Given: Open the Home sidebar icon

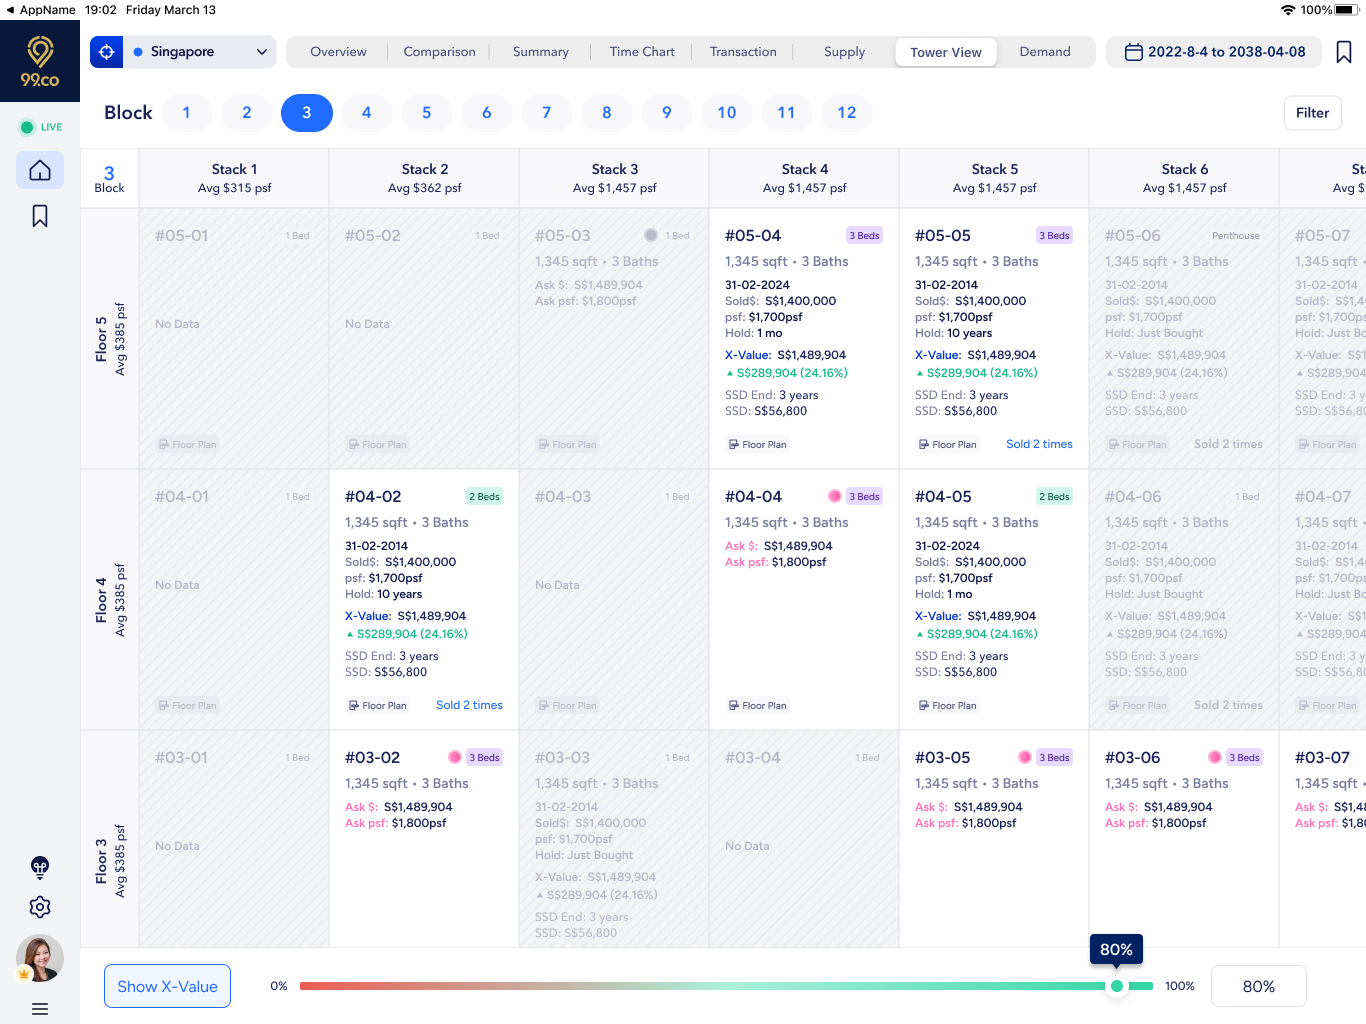Looking at the screenshot, I should tap(40, 170).
